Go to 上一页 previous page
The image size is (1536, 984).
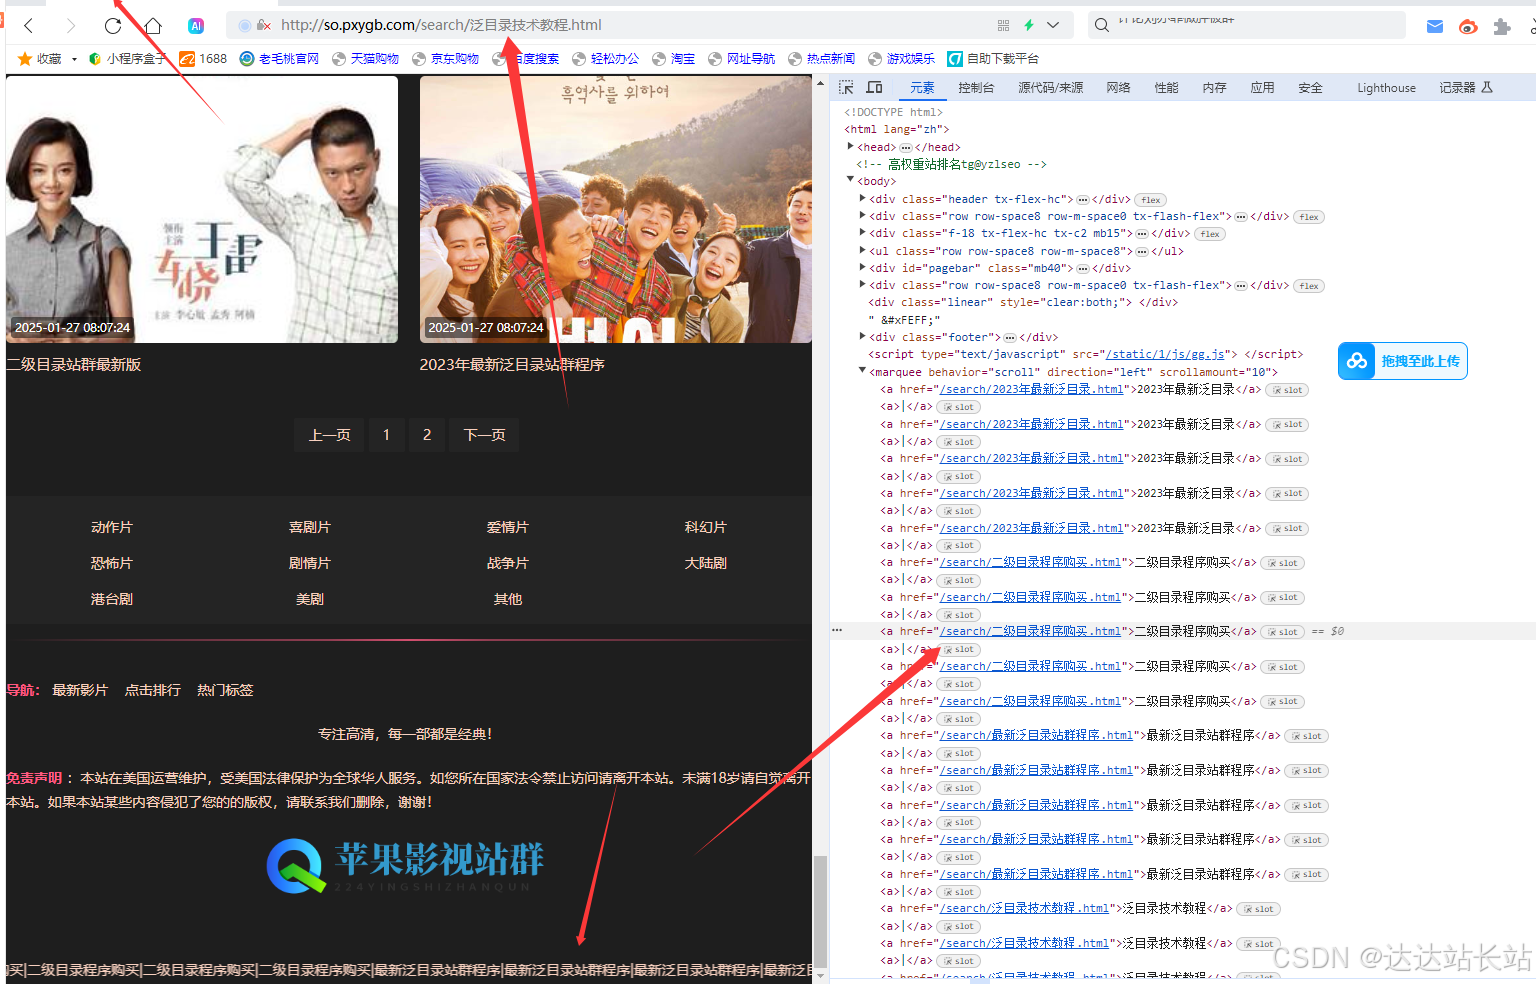[329, 435]
